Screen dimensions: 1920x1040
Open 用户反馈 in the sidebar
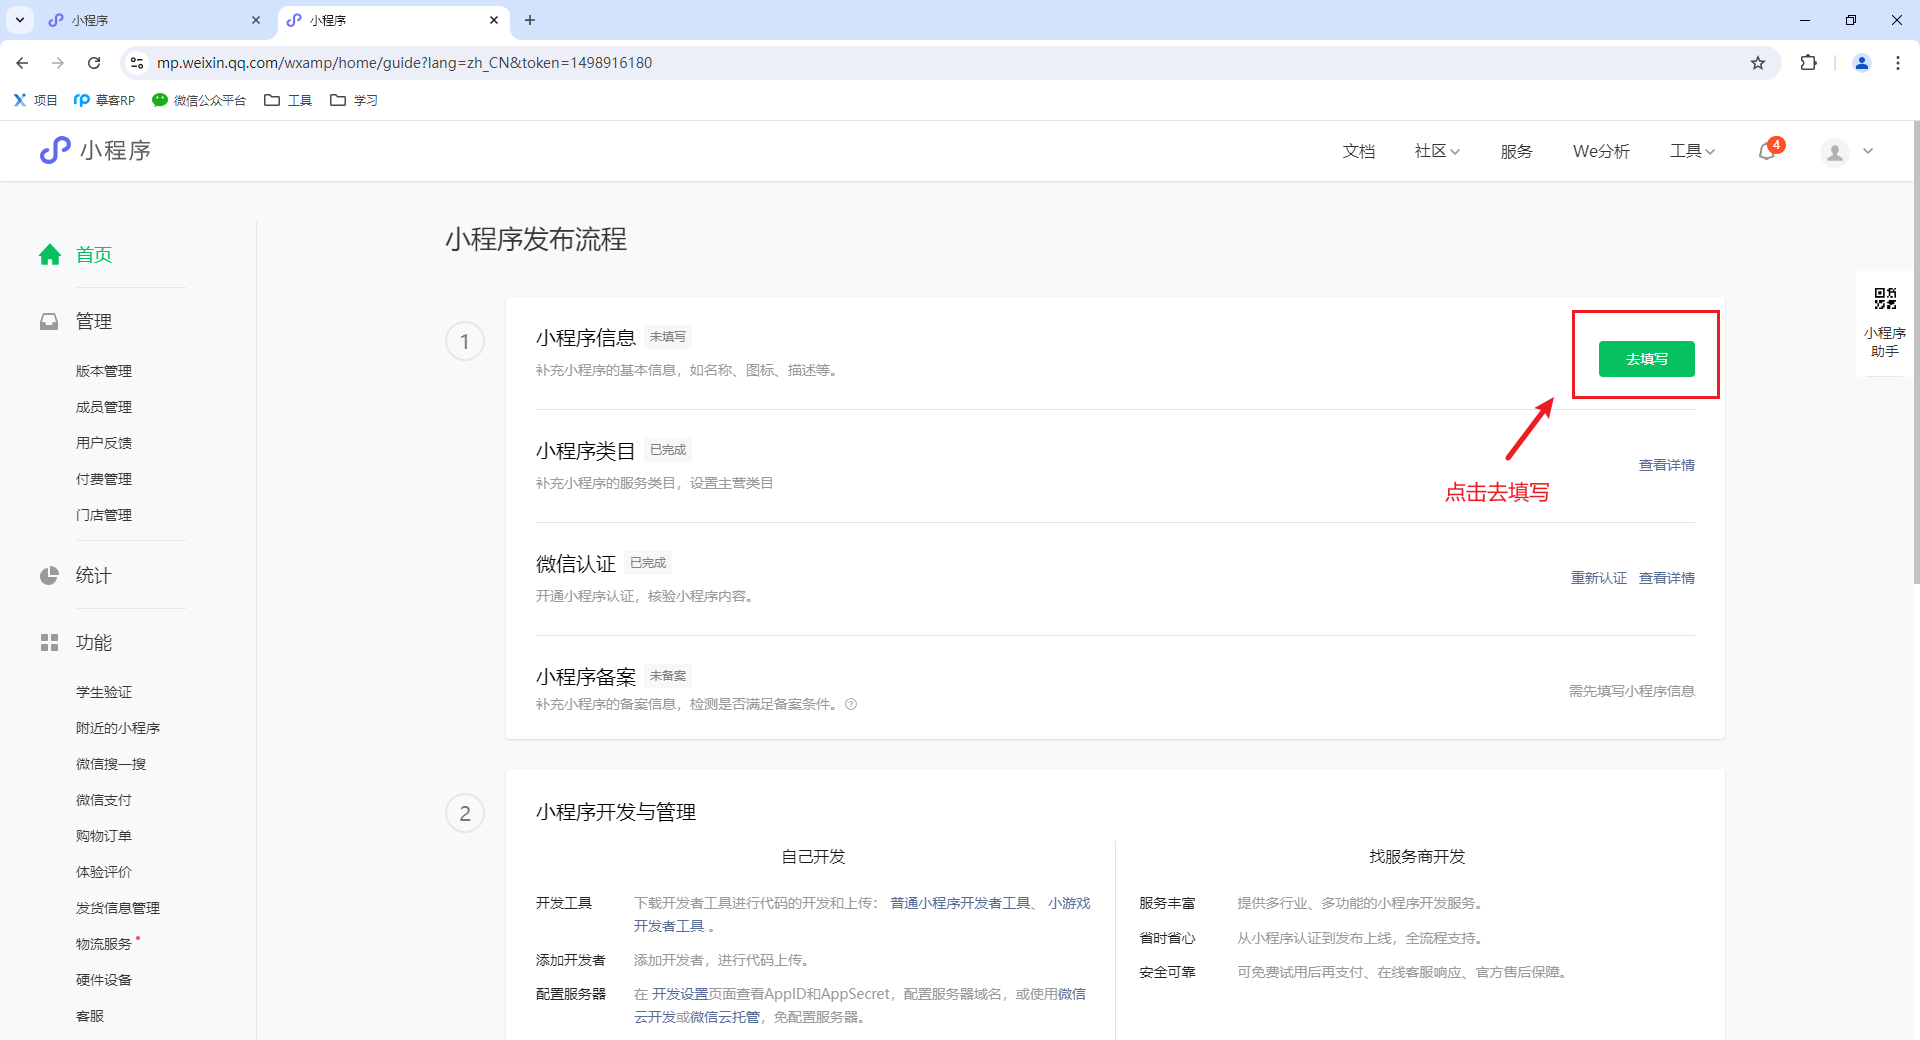pos(104,443)
